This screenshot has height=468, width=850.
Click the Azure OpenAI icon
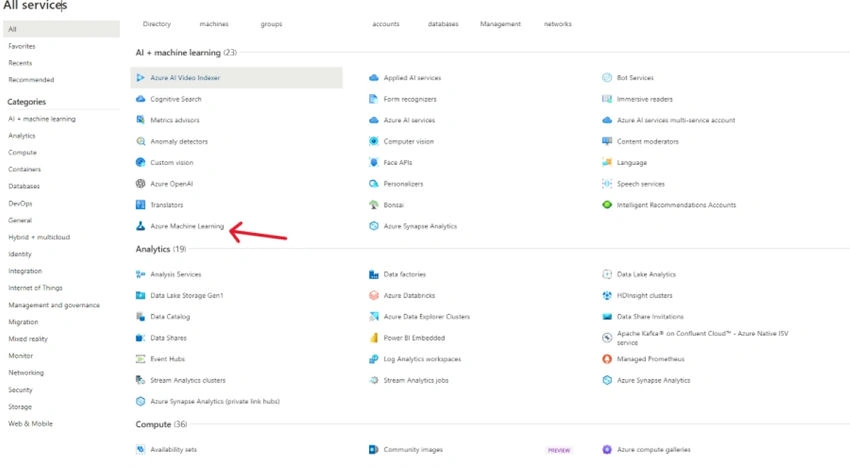pyautogui.click(x=140, y=183)
